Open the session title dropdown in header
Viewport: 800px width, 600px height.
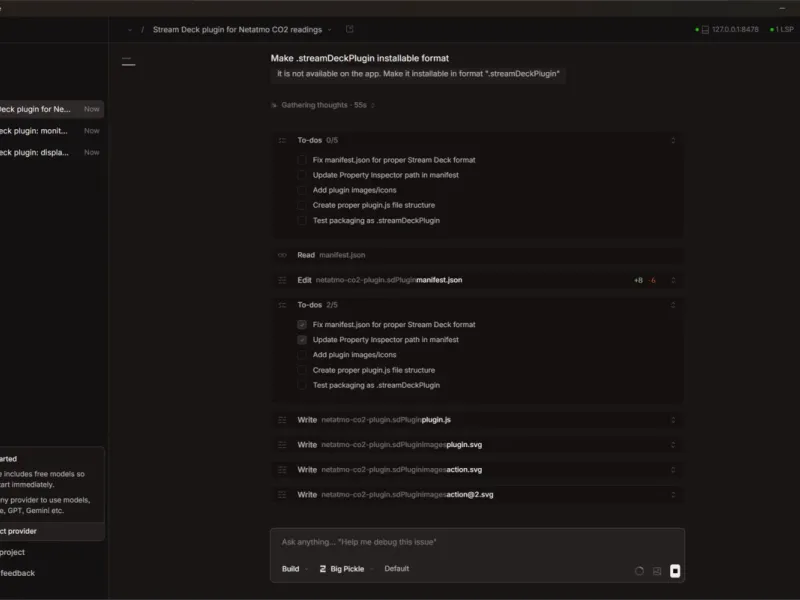[330, 30]
